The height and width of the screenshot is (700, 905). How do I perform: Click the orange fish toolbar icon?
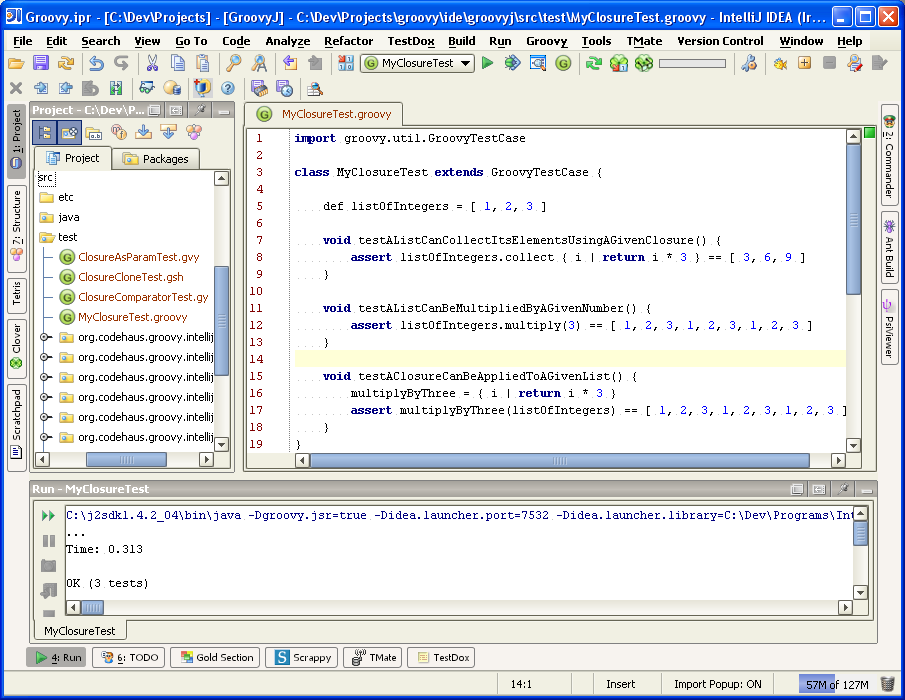[780, 63]
